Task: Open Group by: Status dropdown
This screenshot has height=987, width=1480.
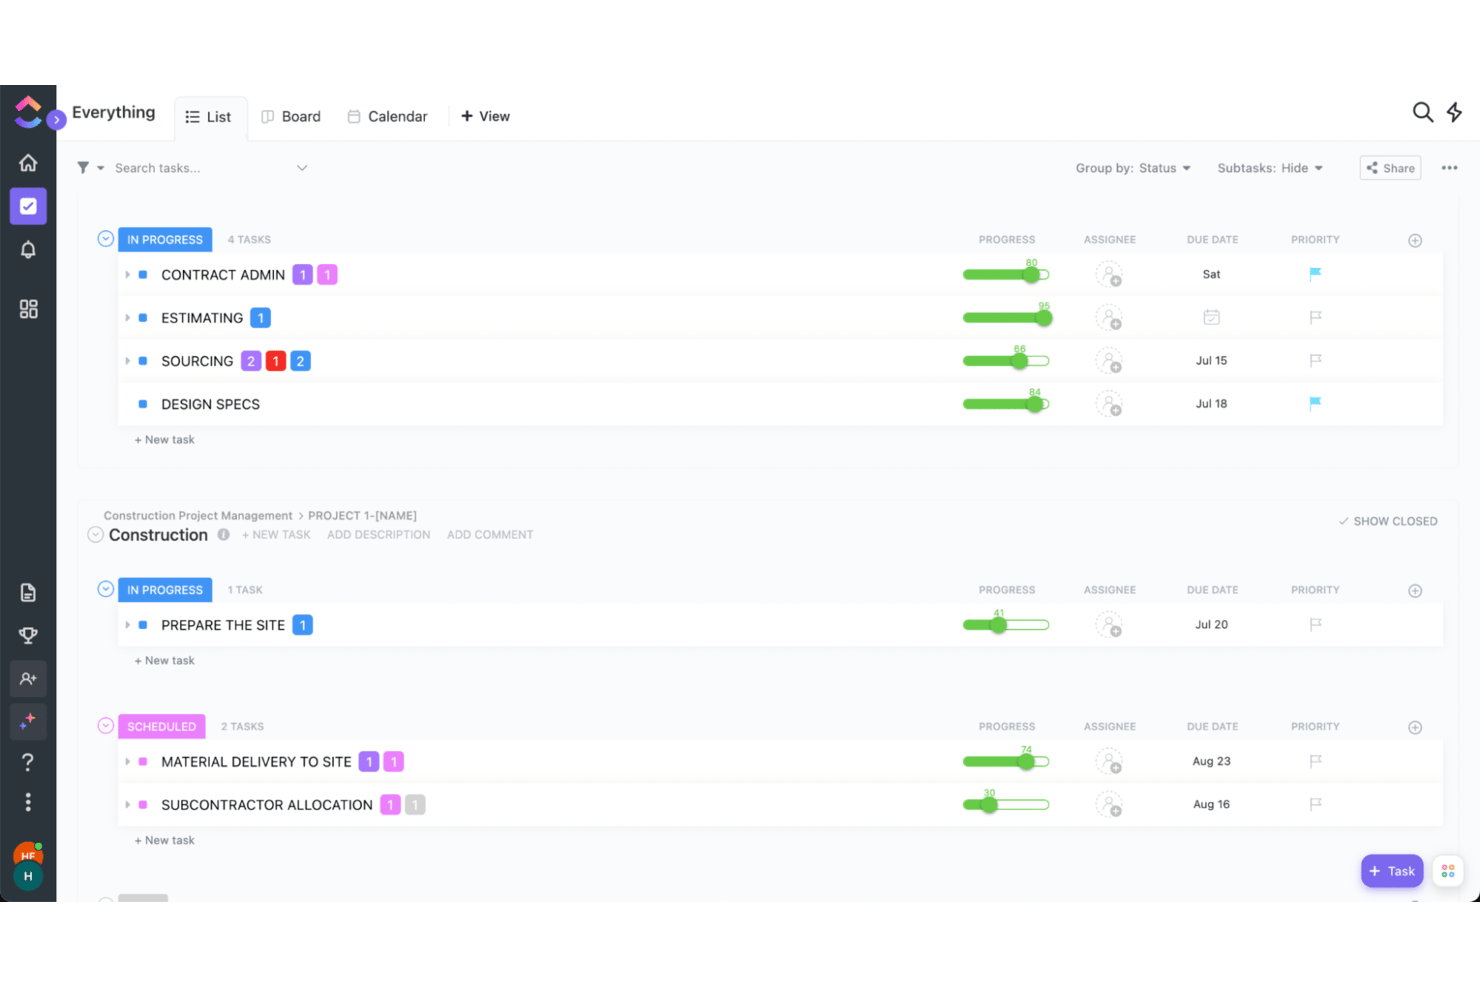Action: pyautogui.click(x=1133, y=168)
